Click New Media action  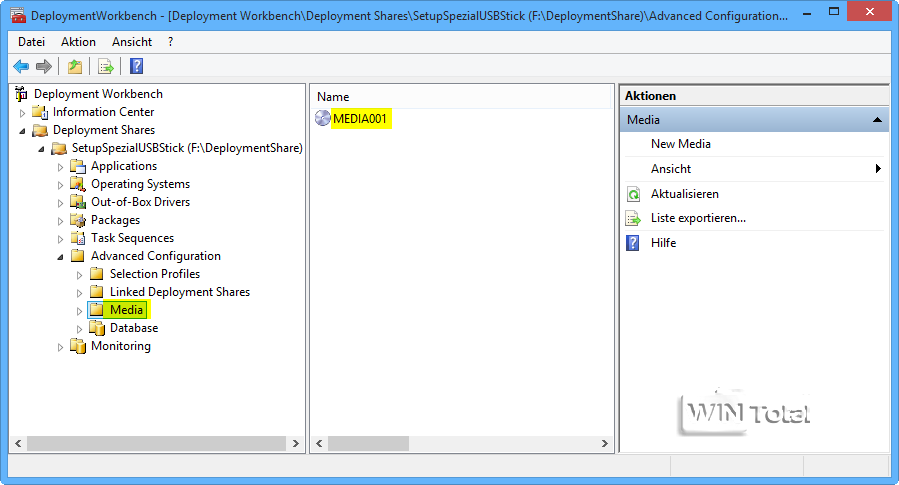point(681,144)
